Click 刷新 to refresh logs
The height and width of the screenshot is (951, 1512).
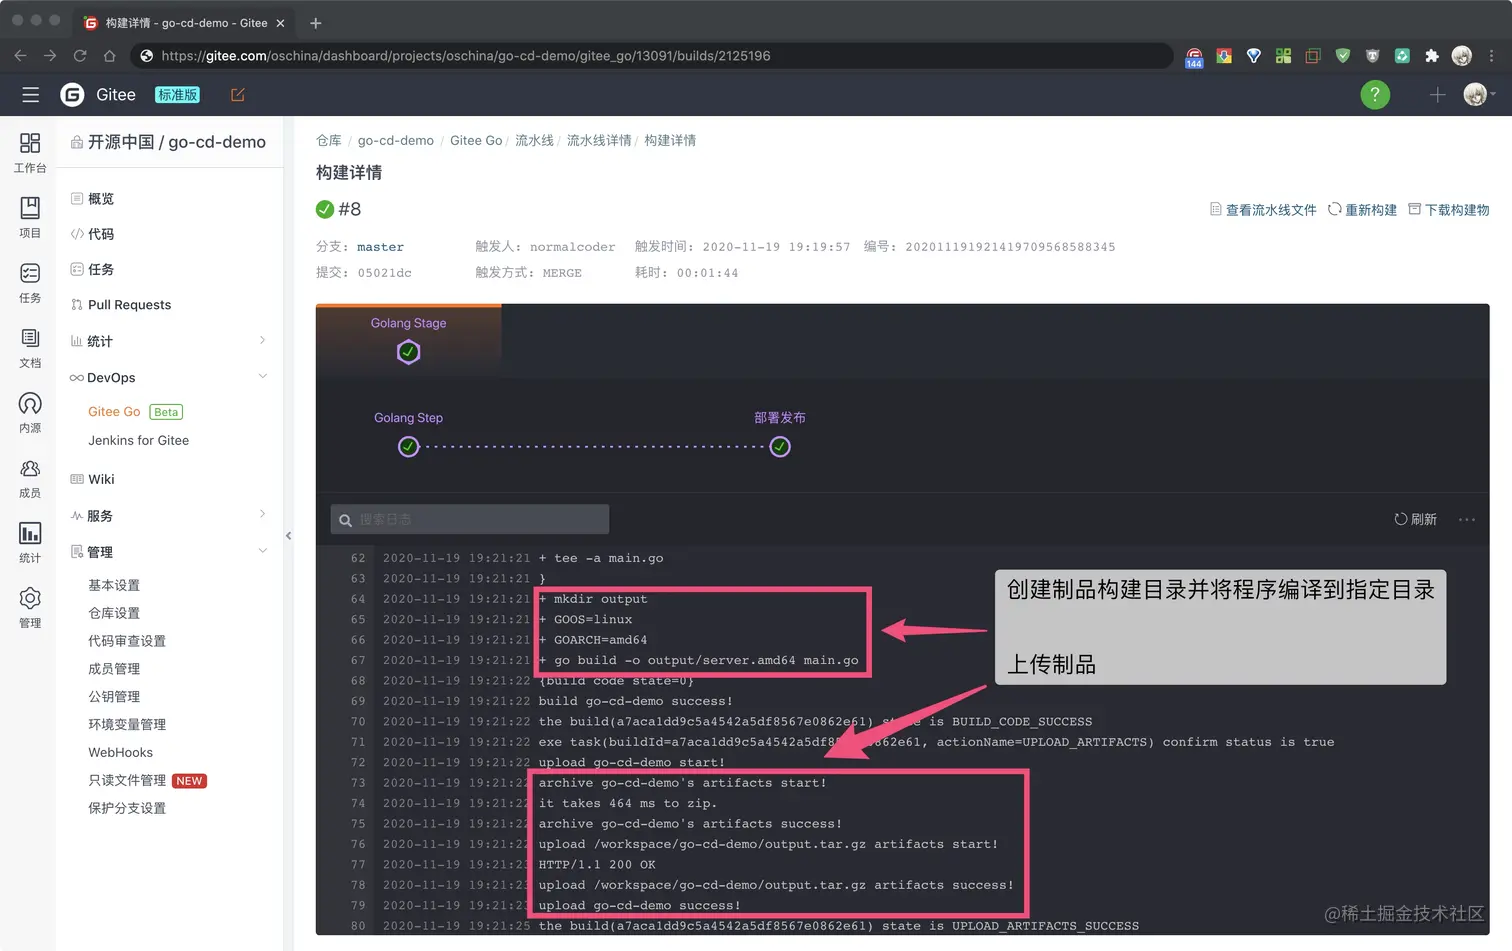coord(1415,519)
